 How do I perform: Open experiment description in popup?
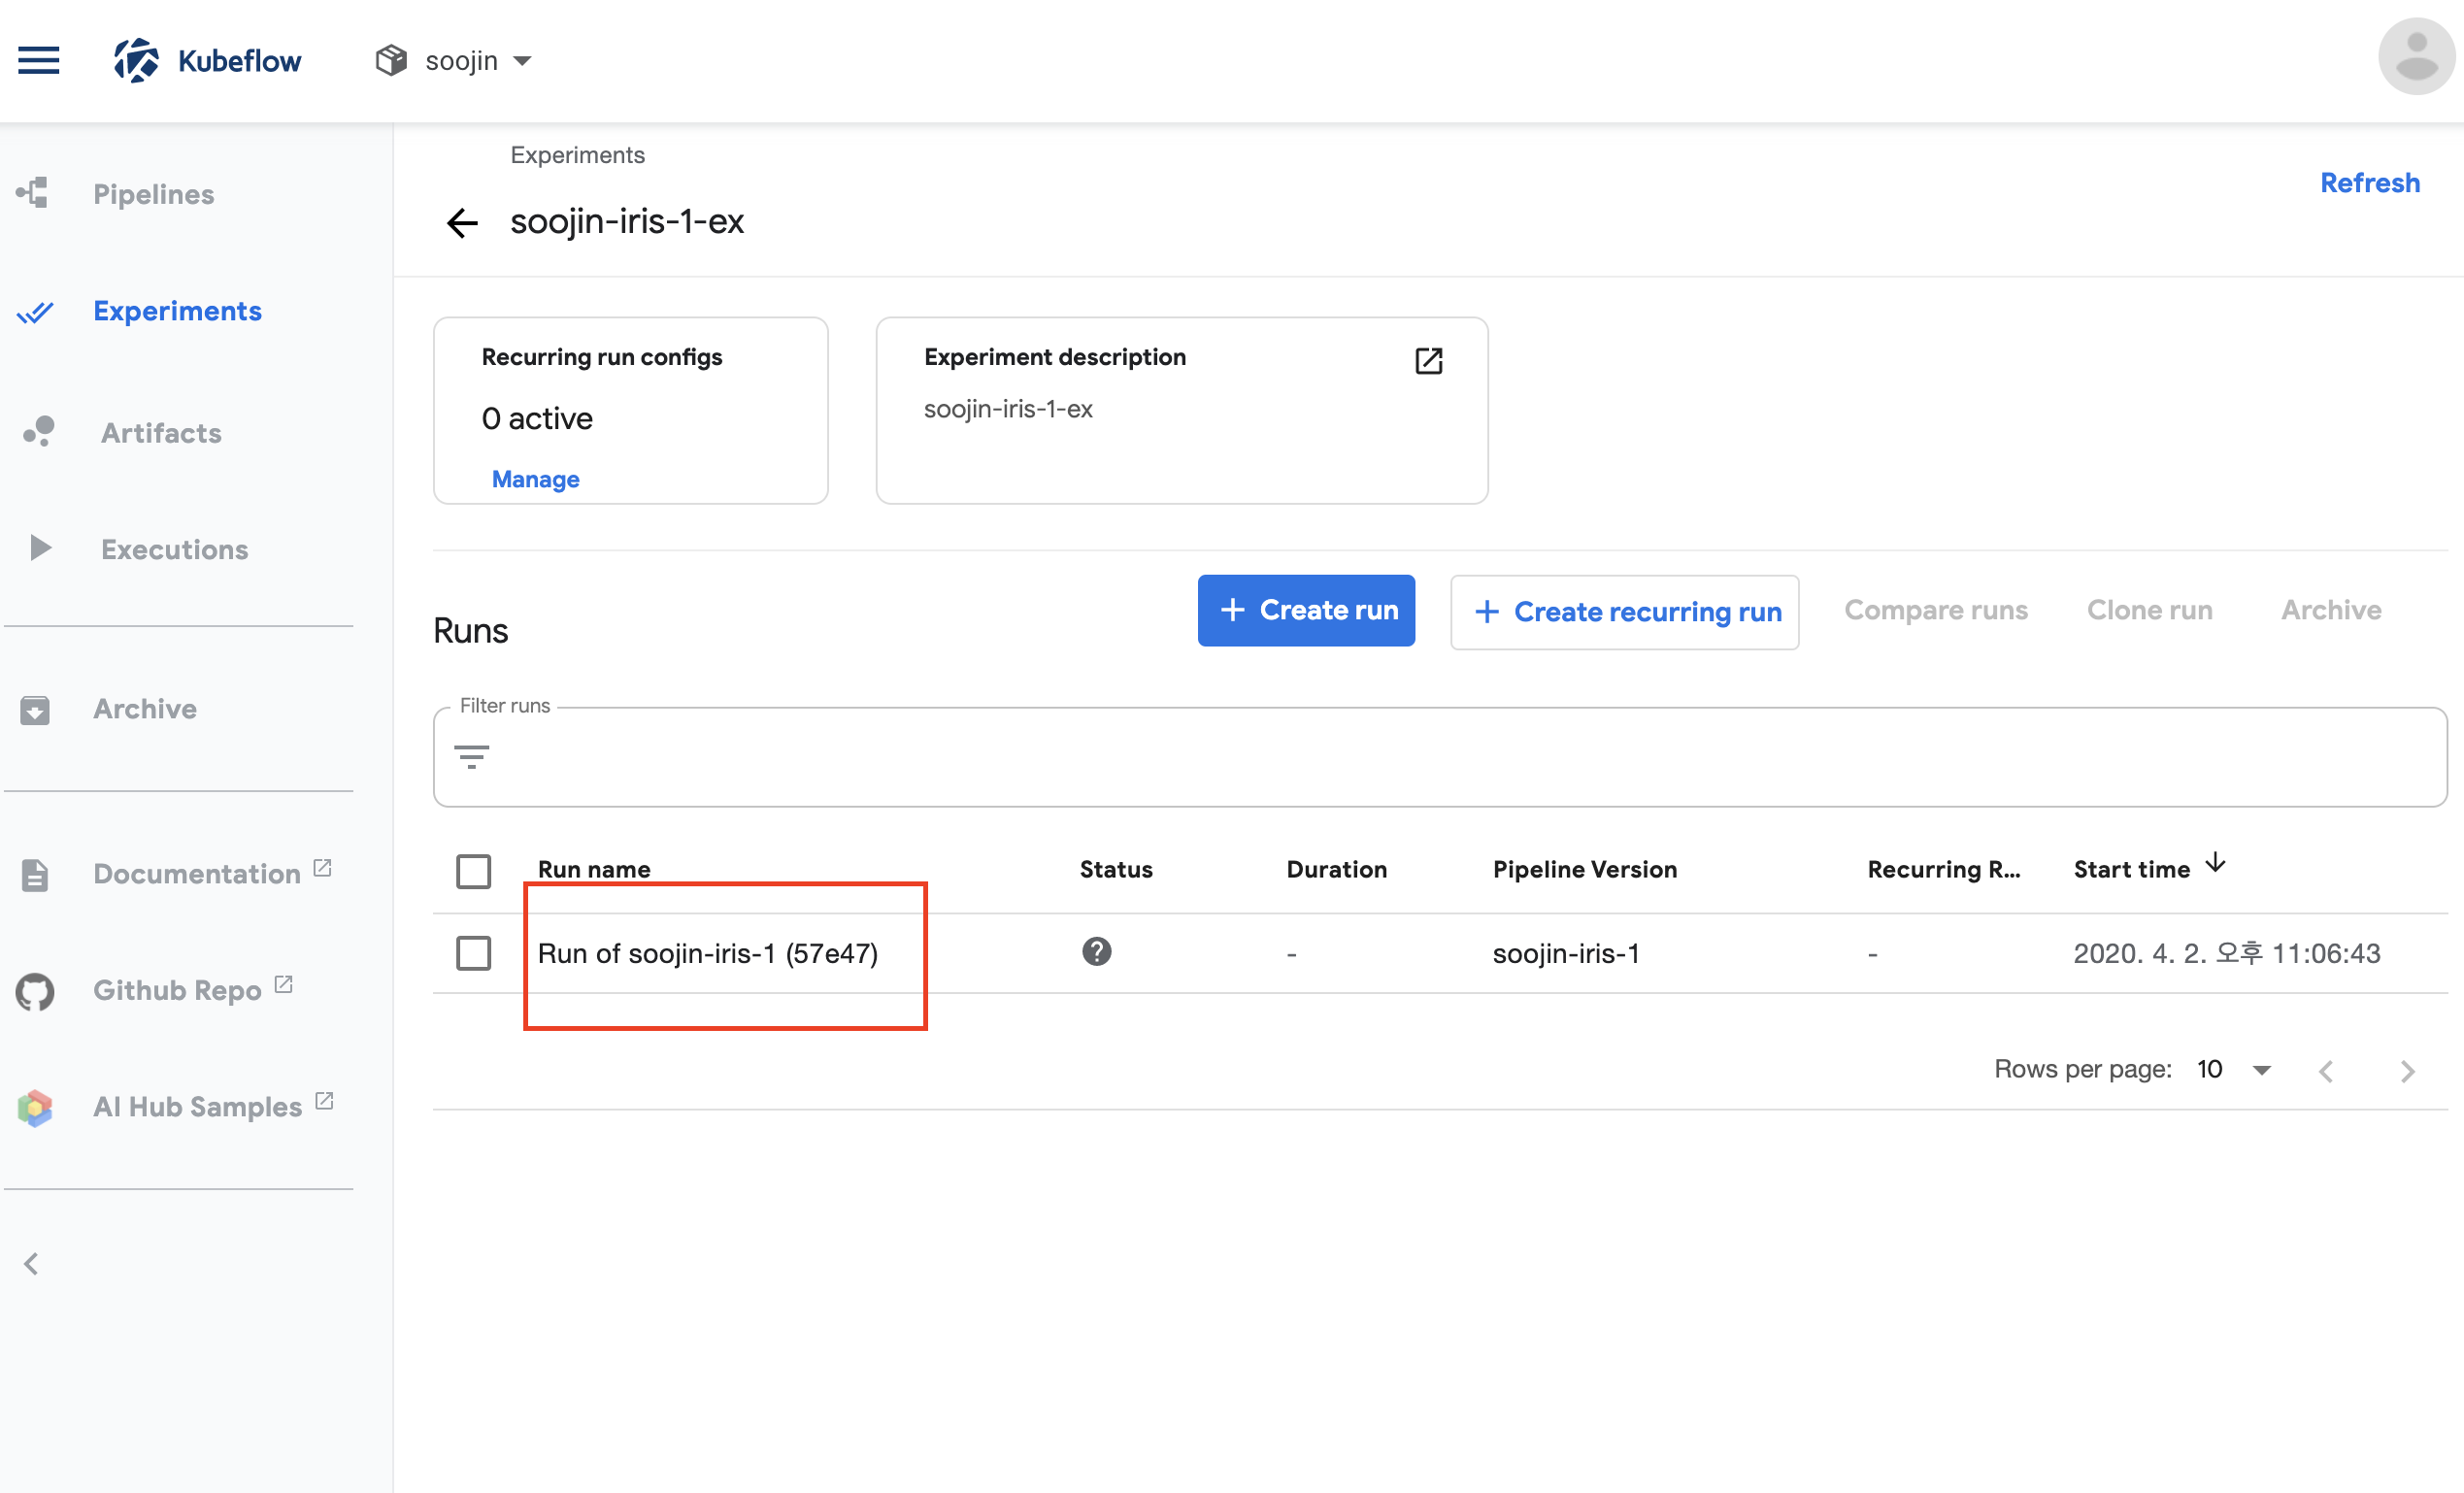tap(1428, 360)
